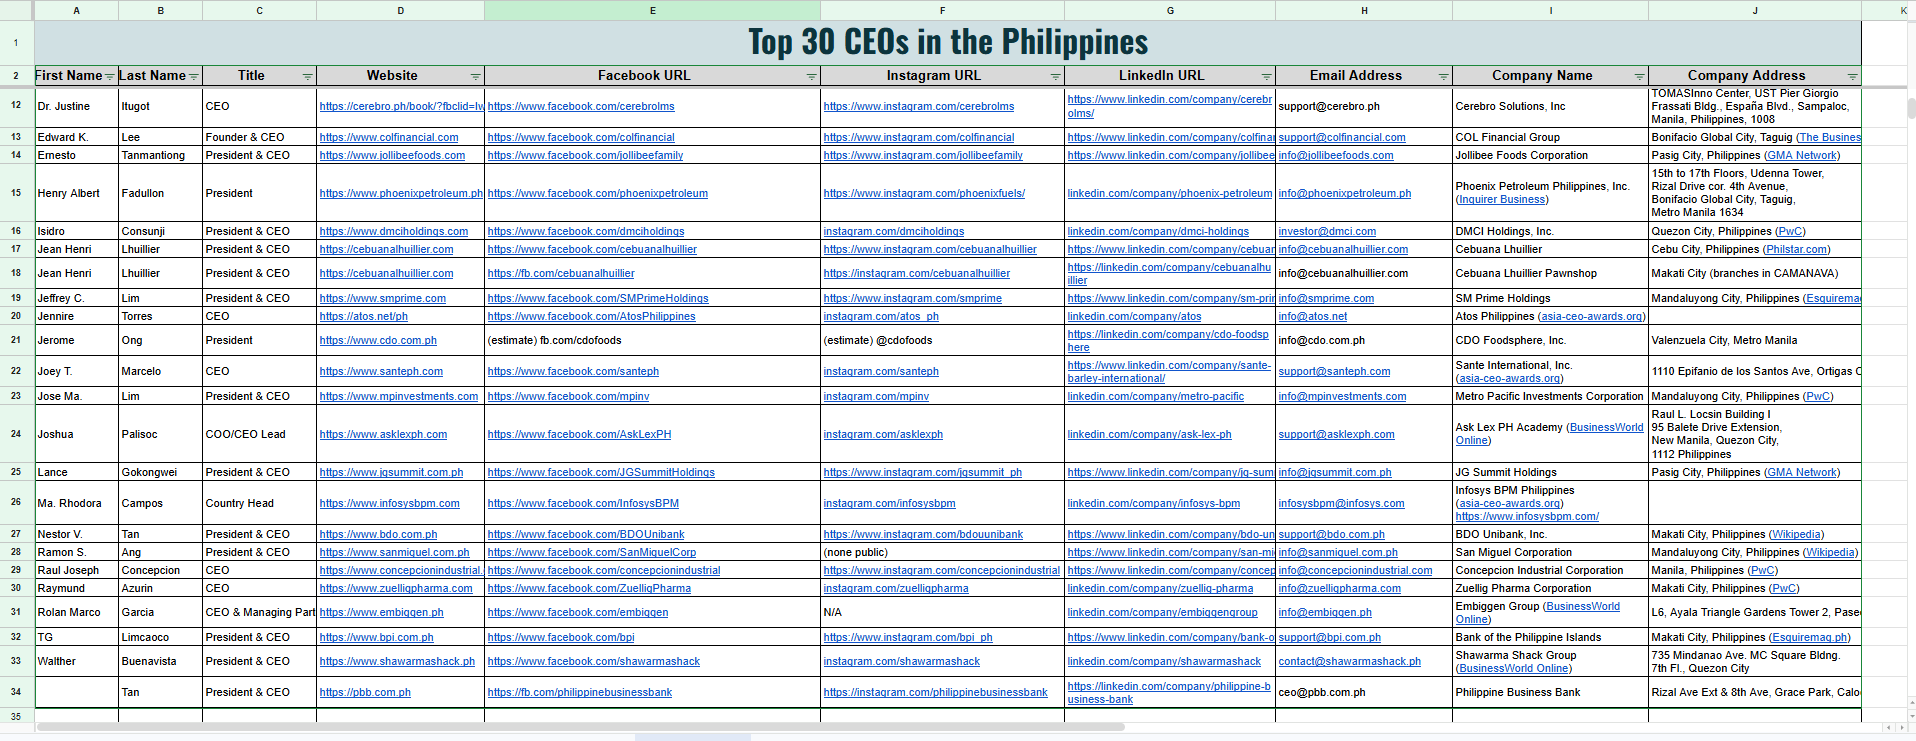
Task: Open the Title column filter dropdown
Action: click(x=308, y=76)
